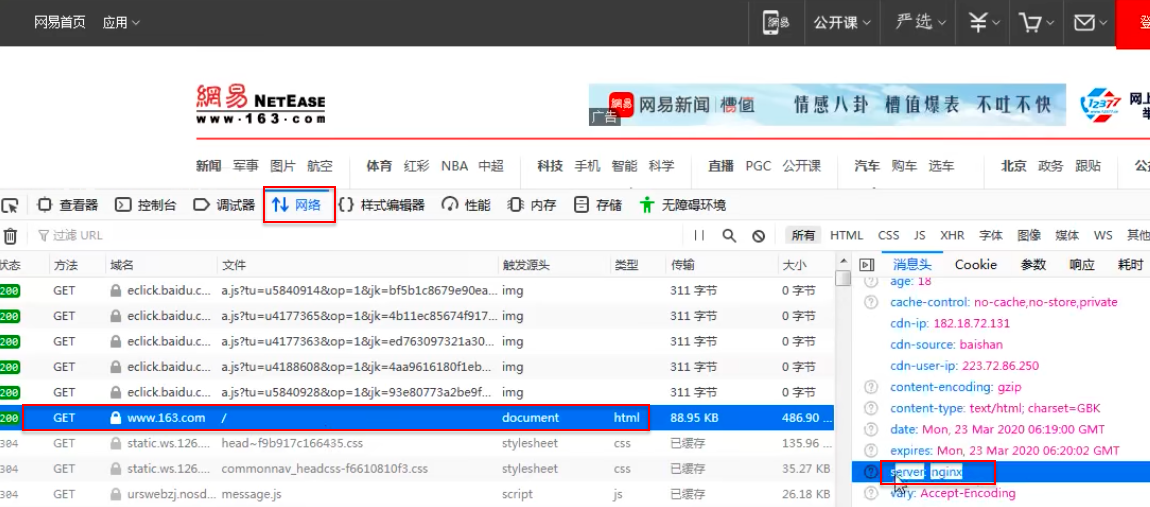The width and height of the screenshot is (1150, 507).
Task: Open the 调试器 debugger tab
Action: [x=224, y=205]
